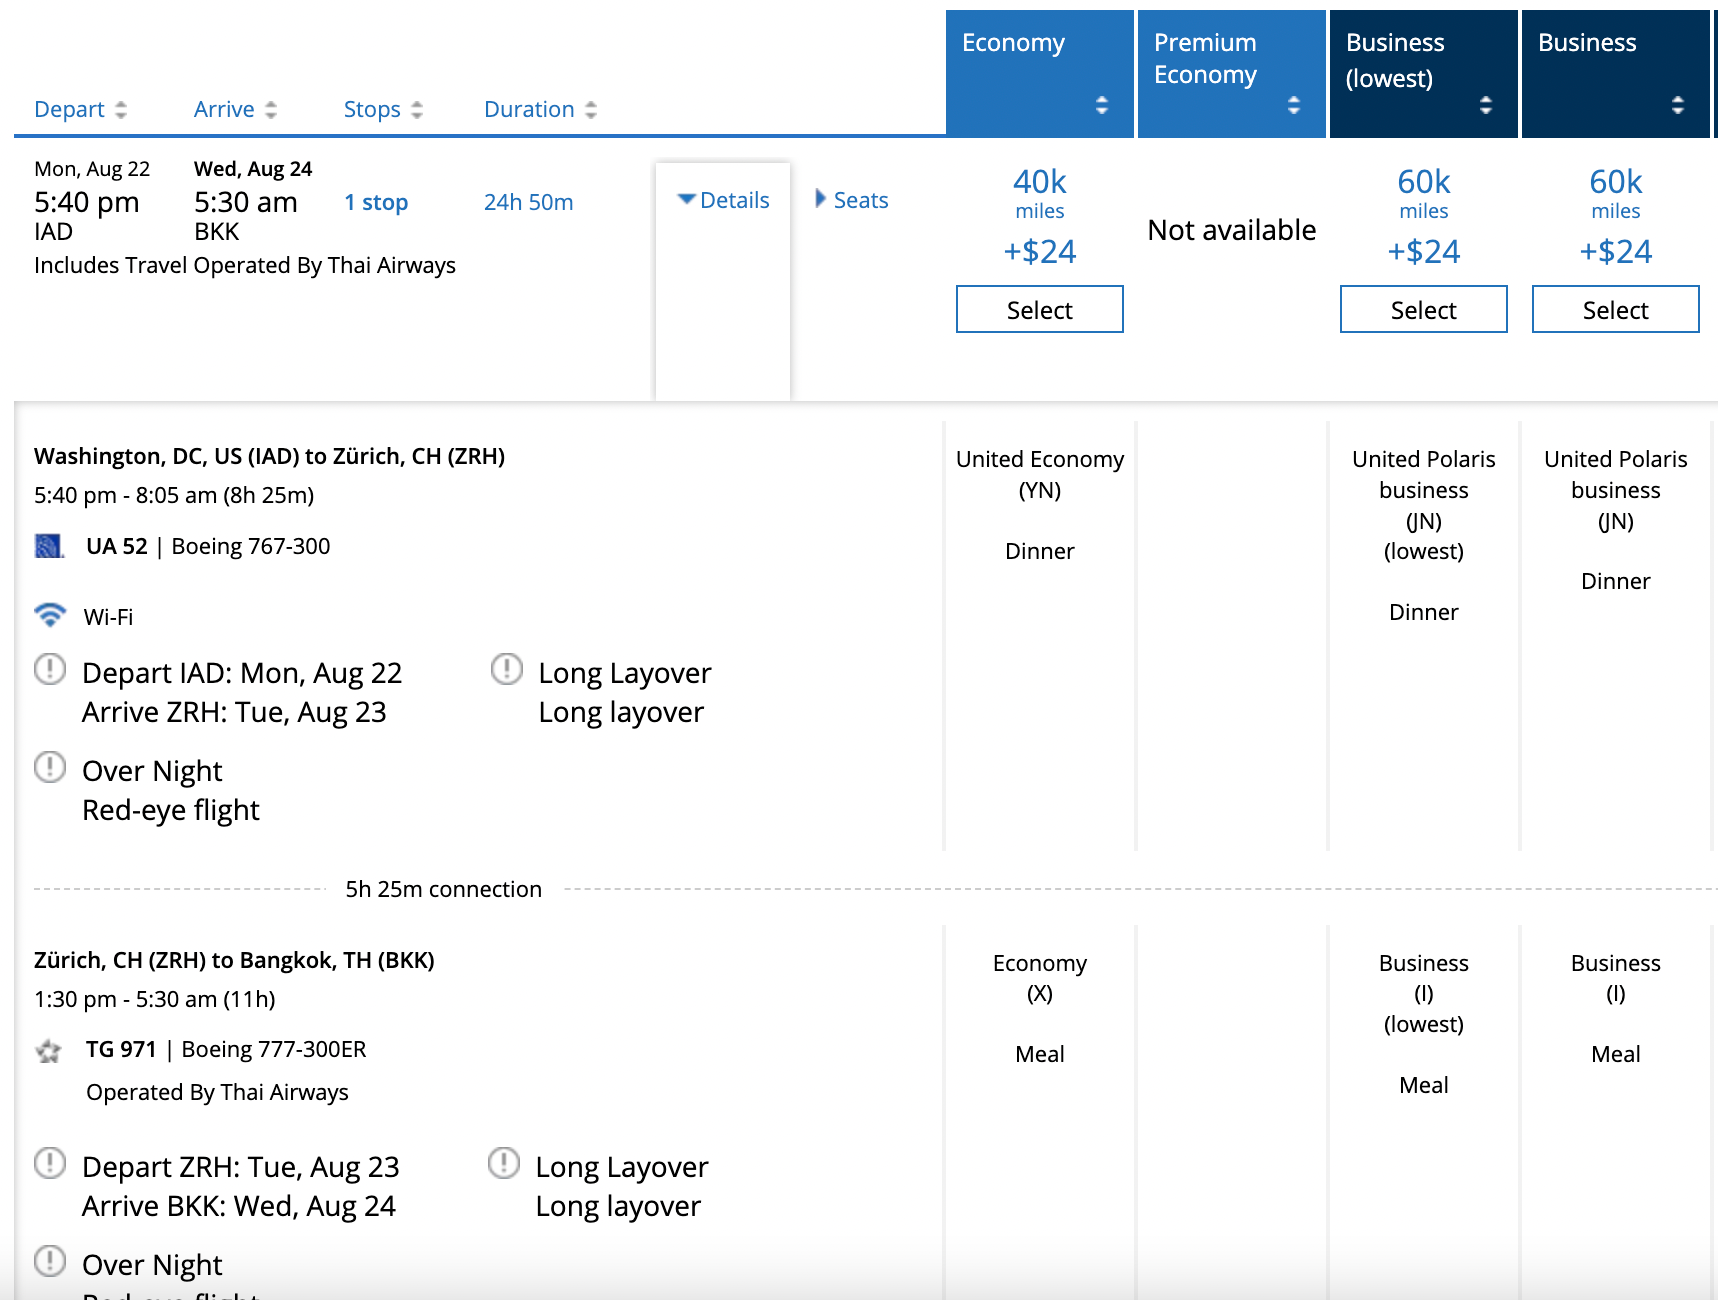Select the 40k miles Economy fare
Image resolution: width=1718 pixels, height=1300 pixels.
[x=1039, y=309]
